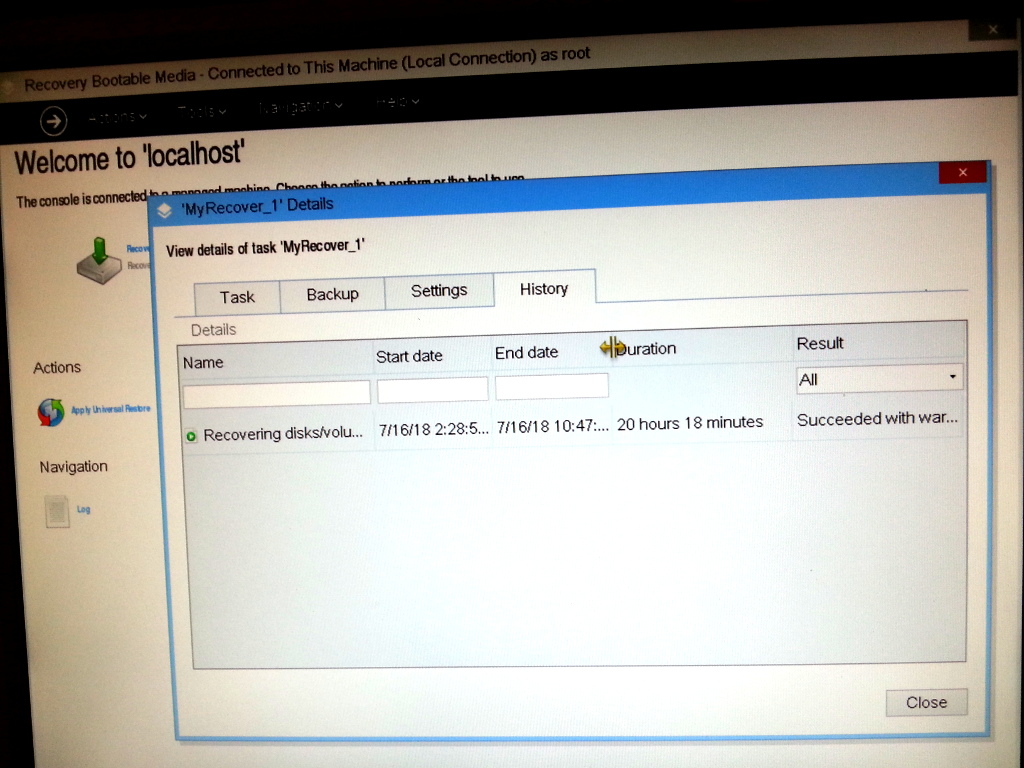This screenshot has height=768, width=1024.
Task: Open the Navigation menu in the top bar
Action: pyautogui.click(x=300, y=106)
